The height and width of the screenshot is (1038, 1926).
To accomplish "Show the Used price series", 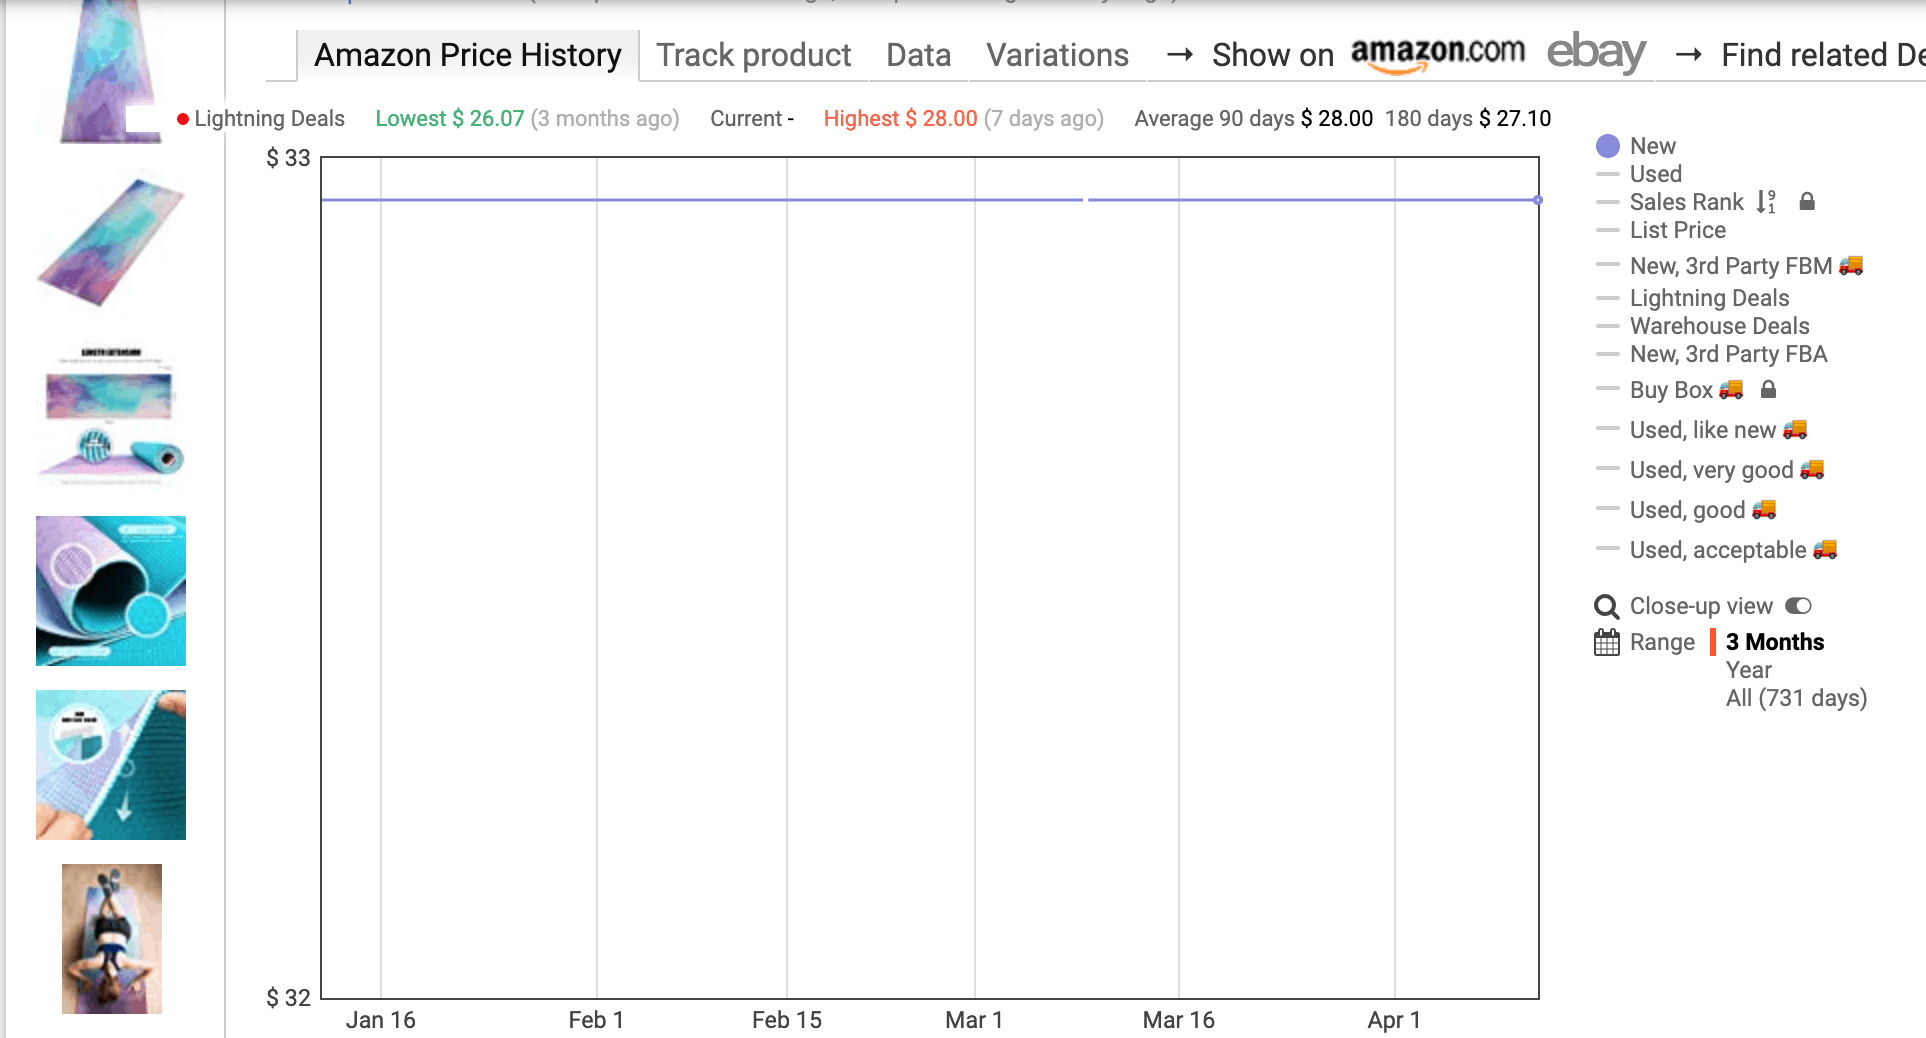I will pyautogui.click(x=1655, y=174).
